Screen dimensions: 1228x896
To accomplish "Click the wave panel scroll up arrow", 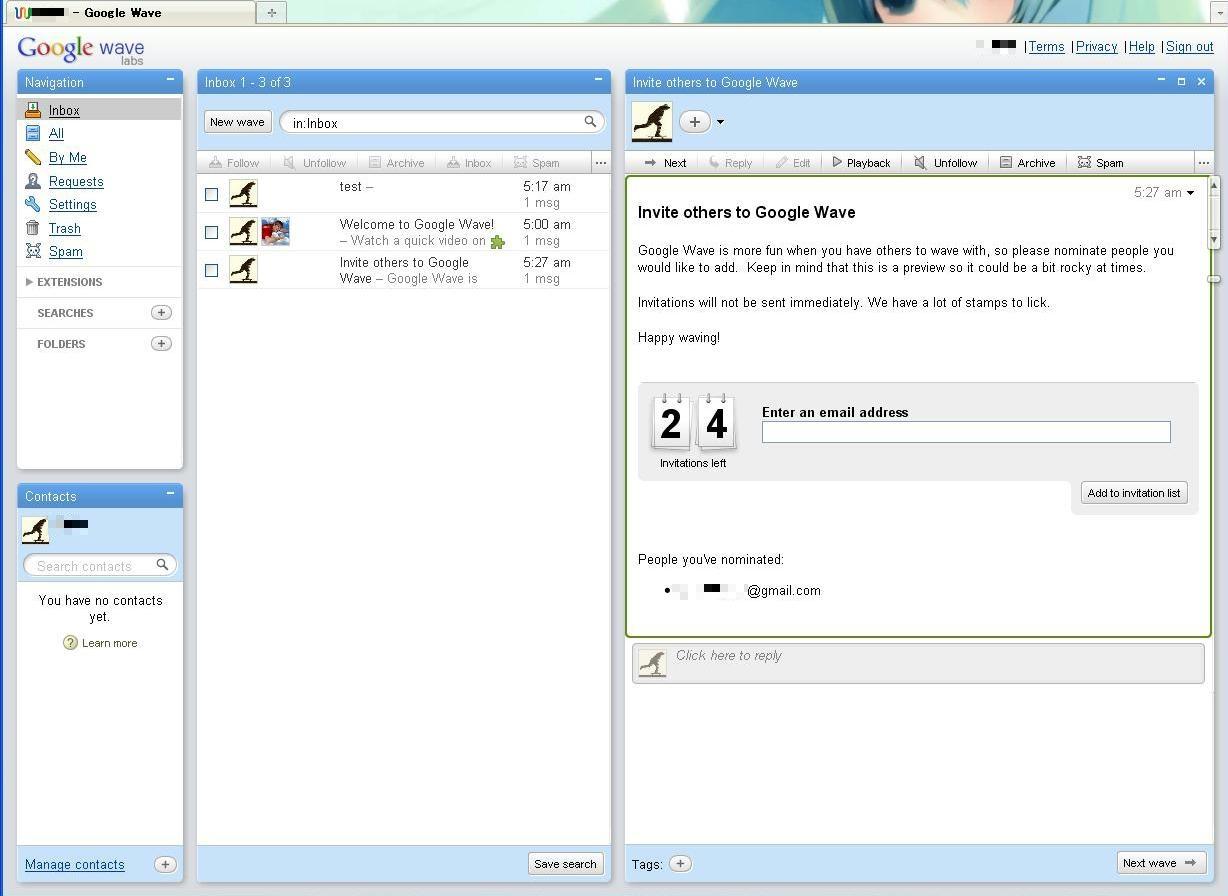I will pos(1215,185).
